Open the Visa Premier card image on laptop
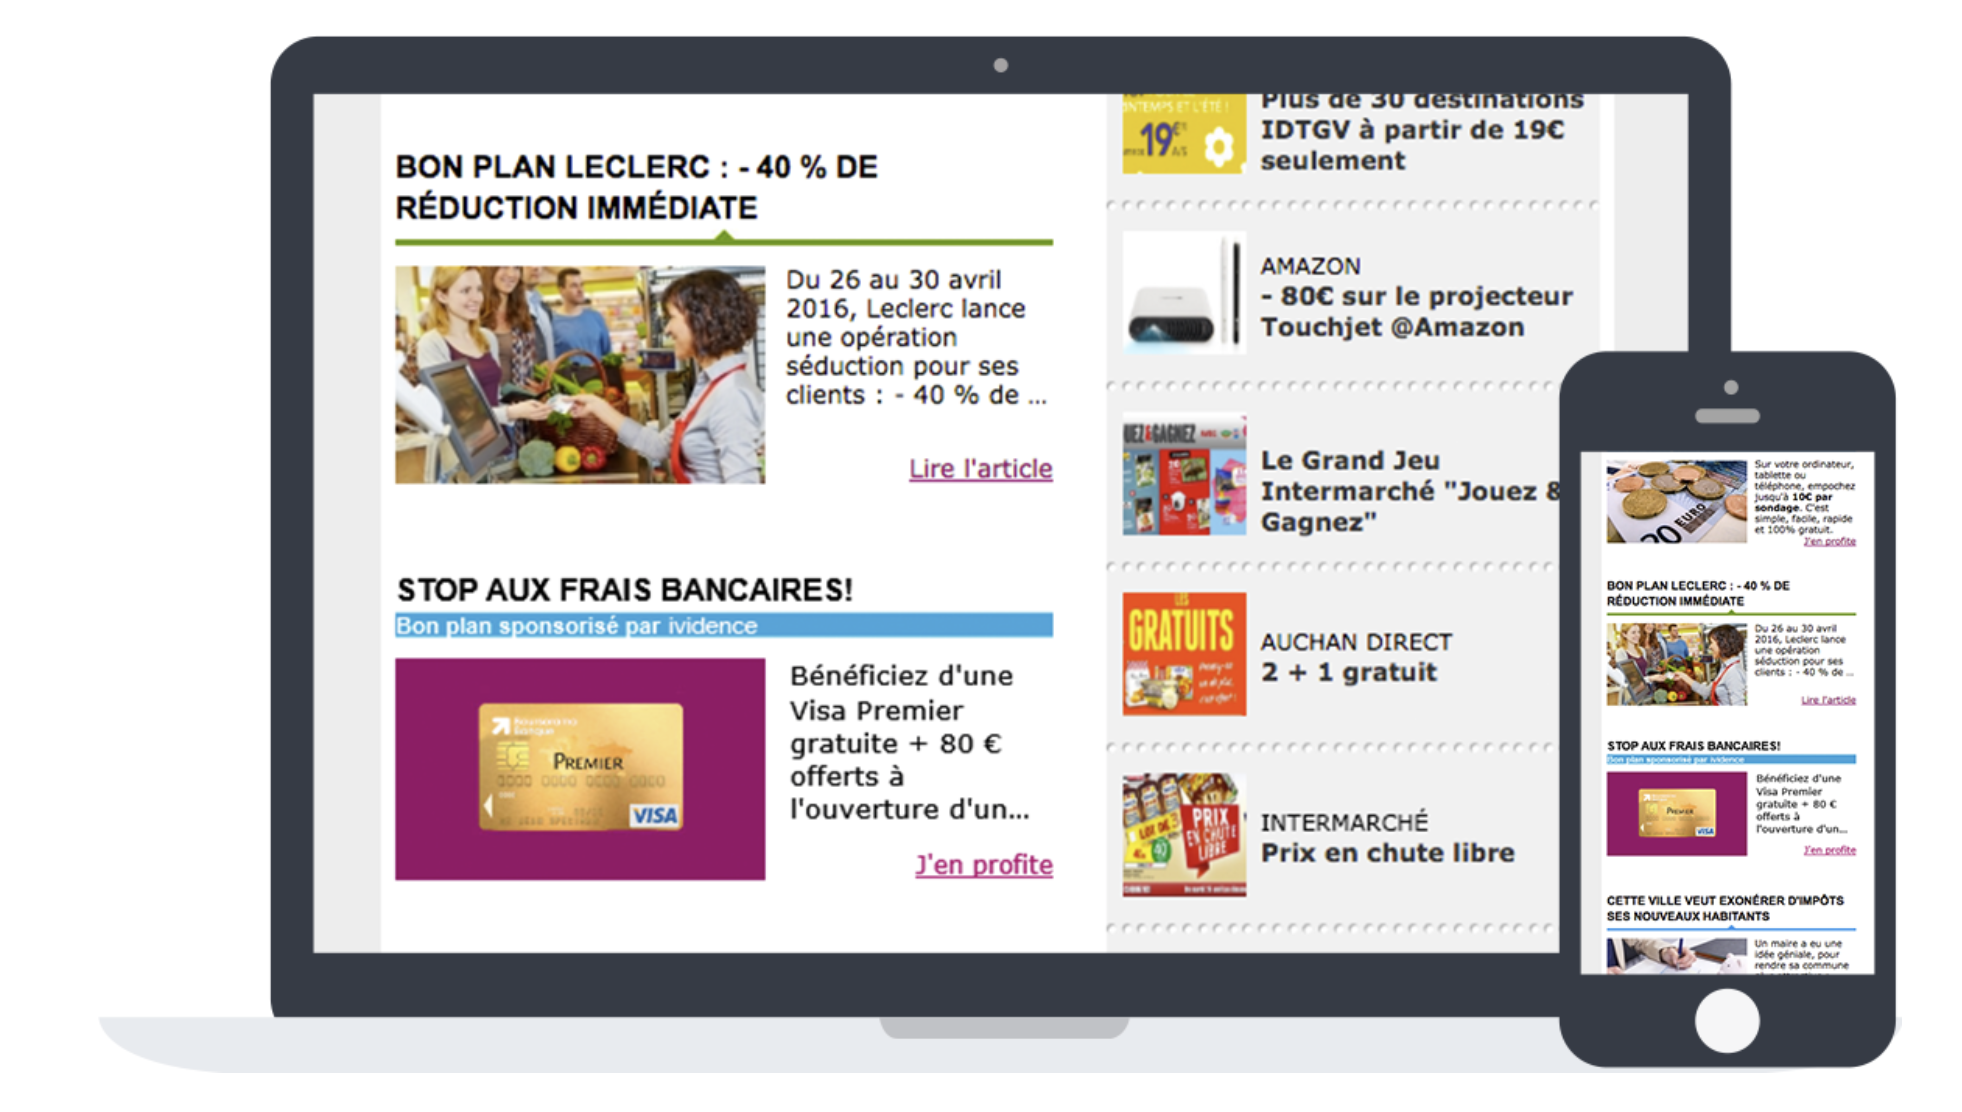This screenshot has height=1112, width=1962. coord(580,769)
